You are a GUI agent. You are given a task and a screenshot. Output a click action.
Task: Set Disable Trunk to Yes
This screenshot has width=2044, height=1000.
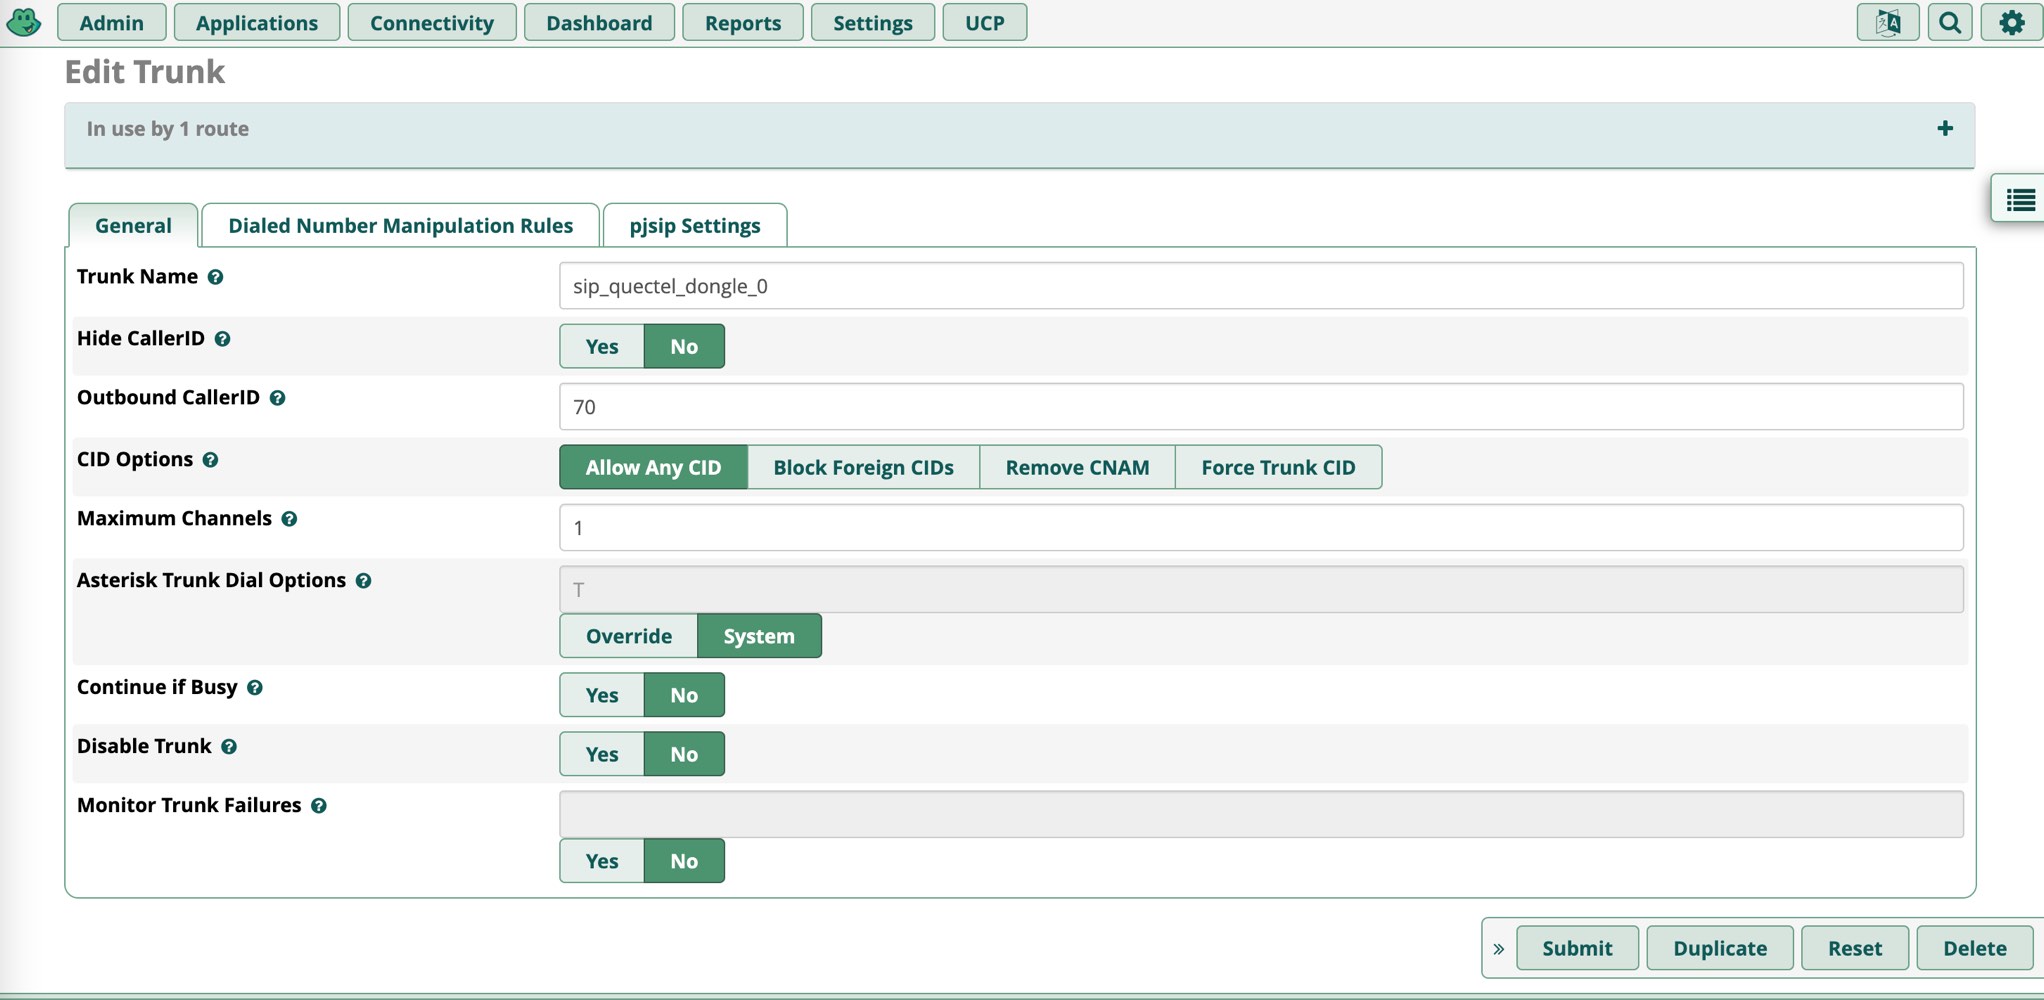(x=601, y=754)
